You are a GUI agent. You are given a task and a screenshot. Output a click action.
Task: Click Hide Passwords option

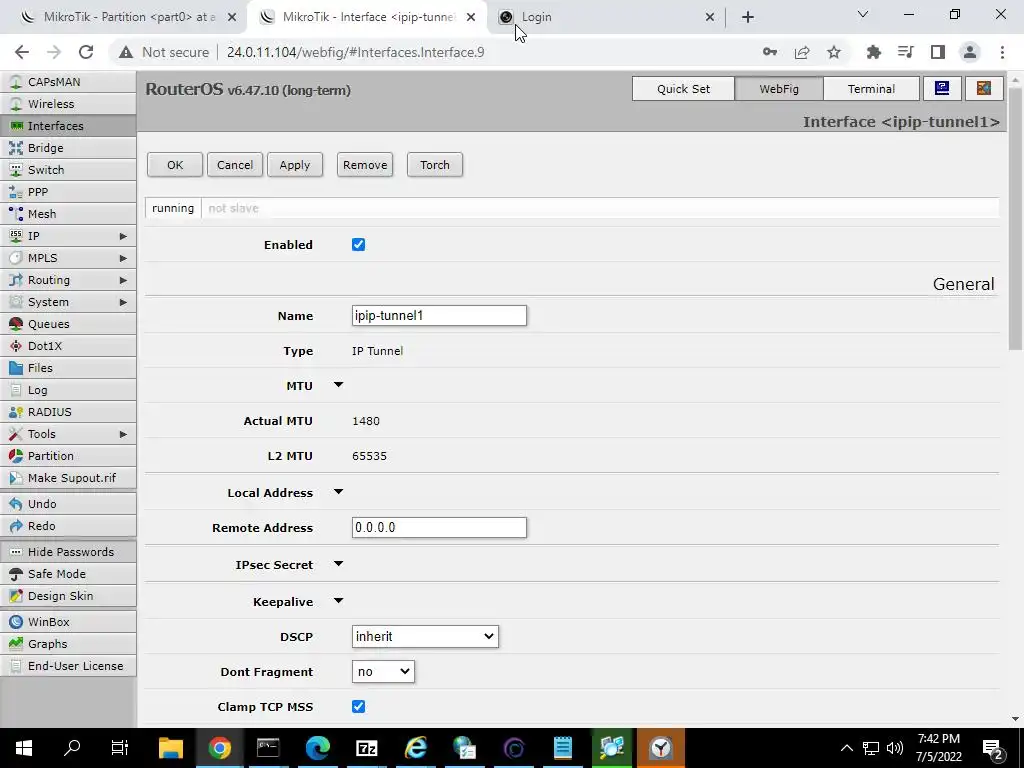point(68,552)
